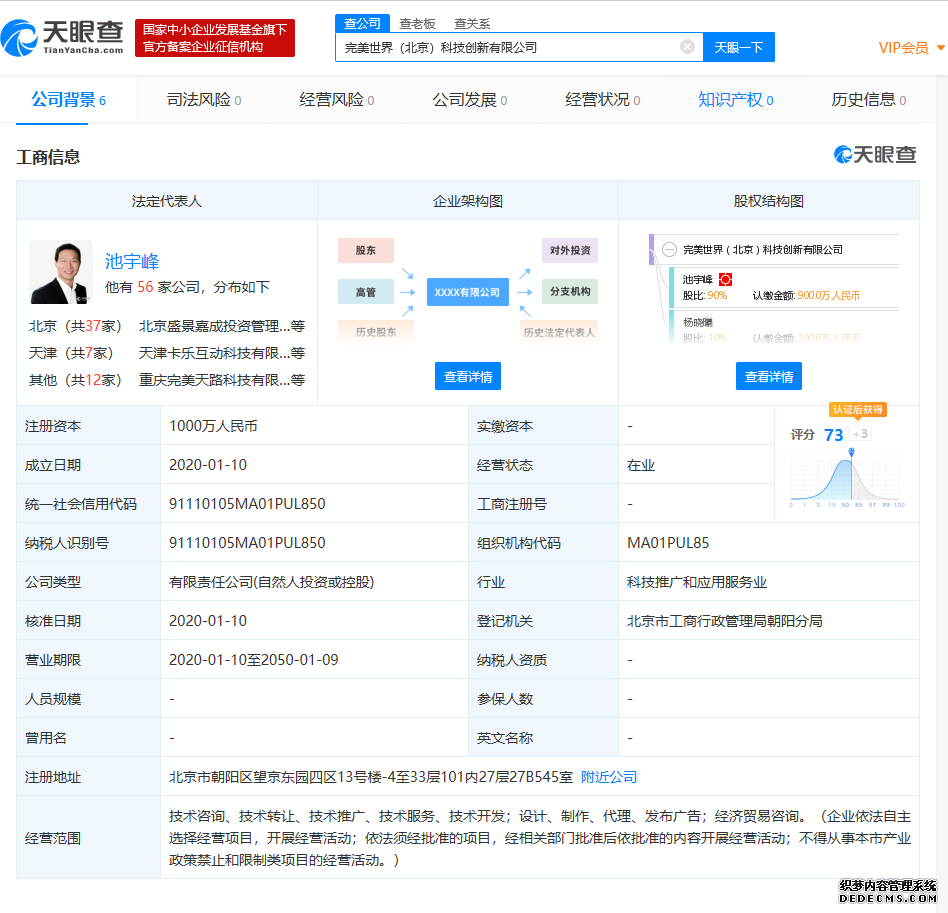Click the 天津卡乐互动科技 company entry
948x913 pixels.
tap(222, 353)
